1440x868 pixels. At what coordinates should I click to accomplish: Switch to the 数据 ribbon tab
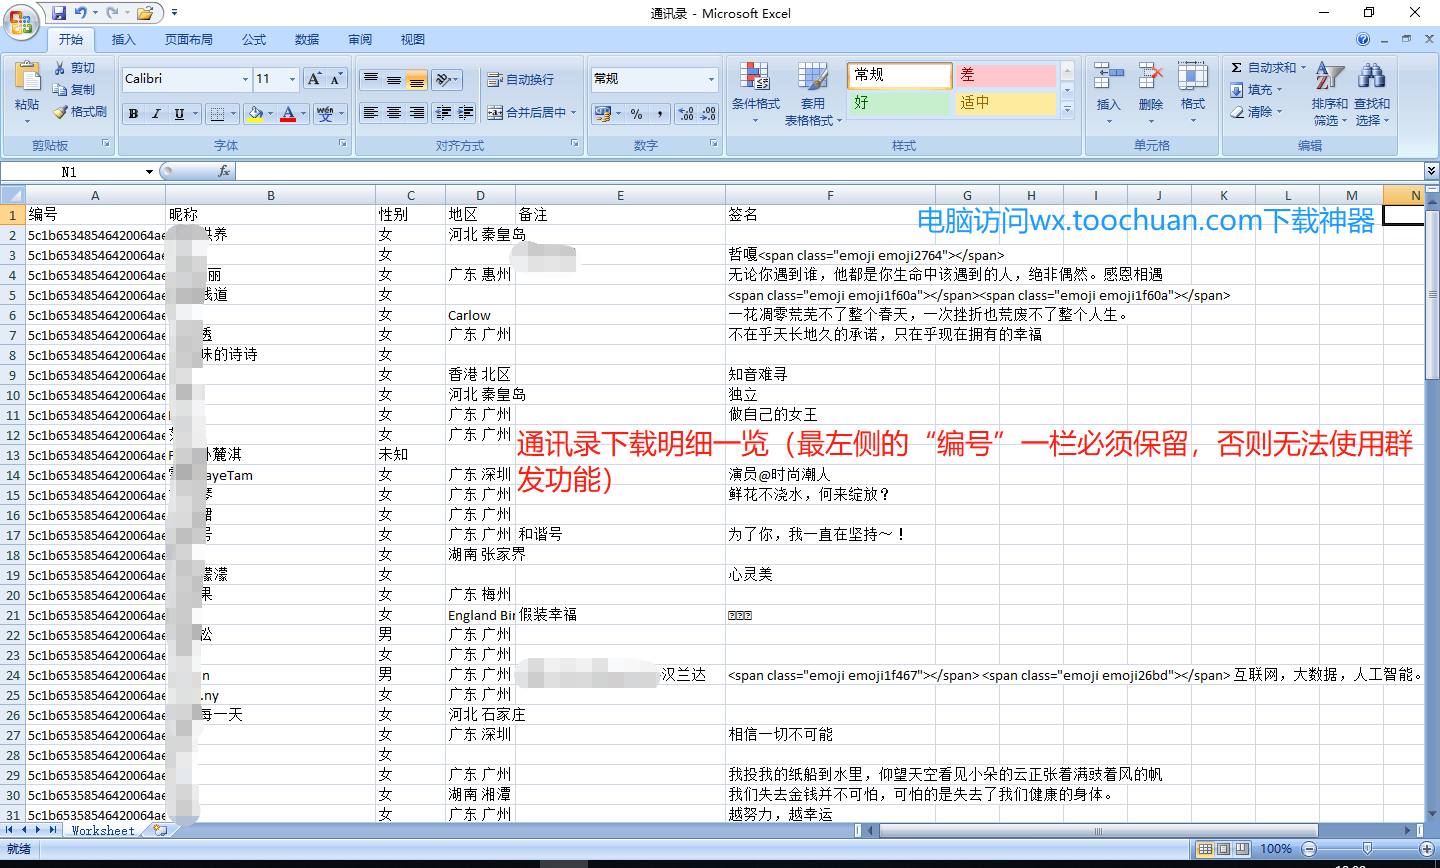coord(307,40)
